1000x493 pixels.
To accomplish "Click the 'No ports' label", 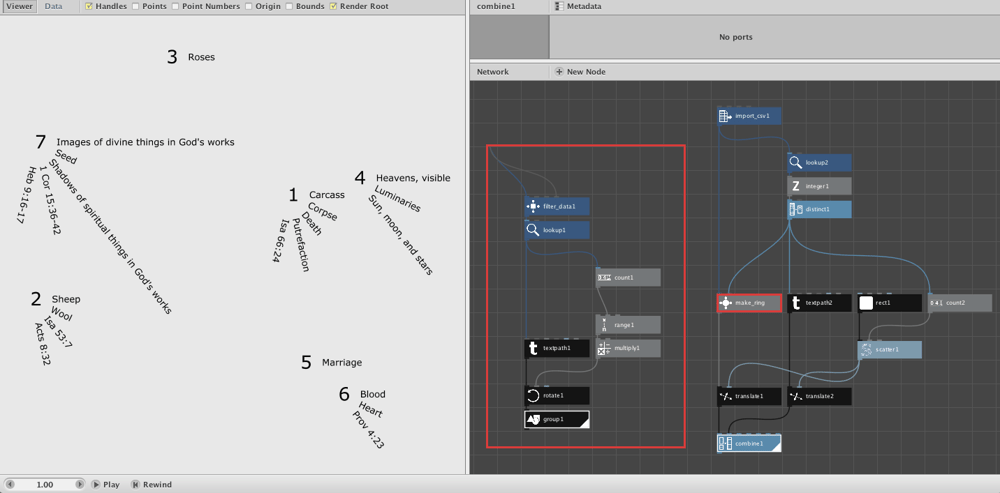I will click(735, 37).
